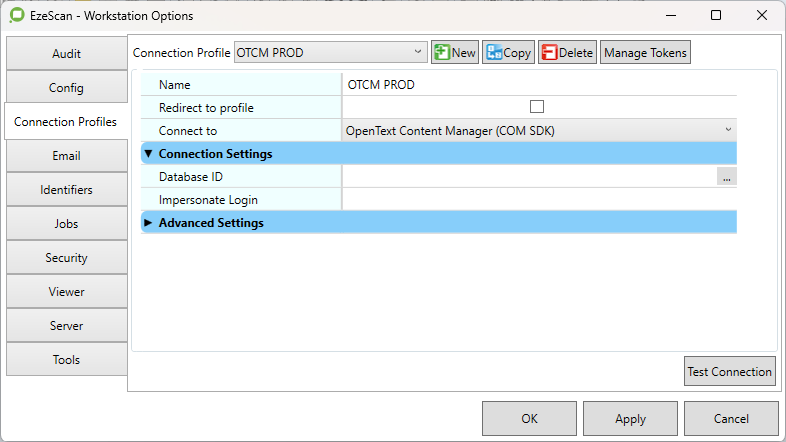
Task: Click the Copy profile icon button
Action: pos(508,53)
